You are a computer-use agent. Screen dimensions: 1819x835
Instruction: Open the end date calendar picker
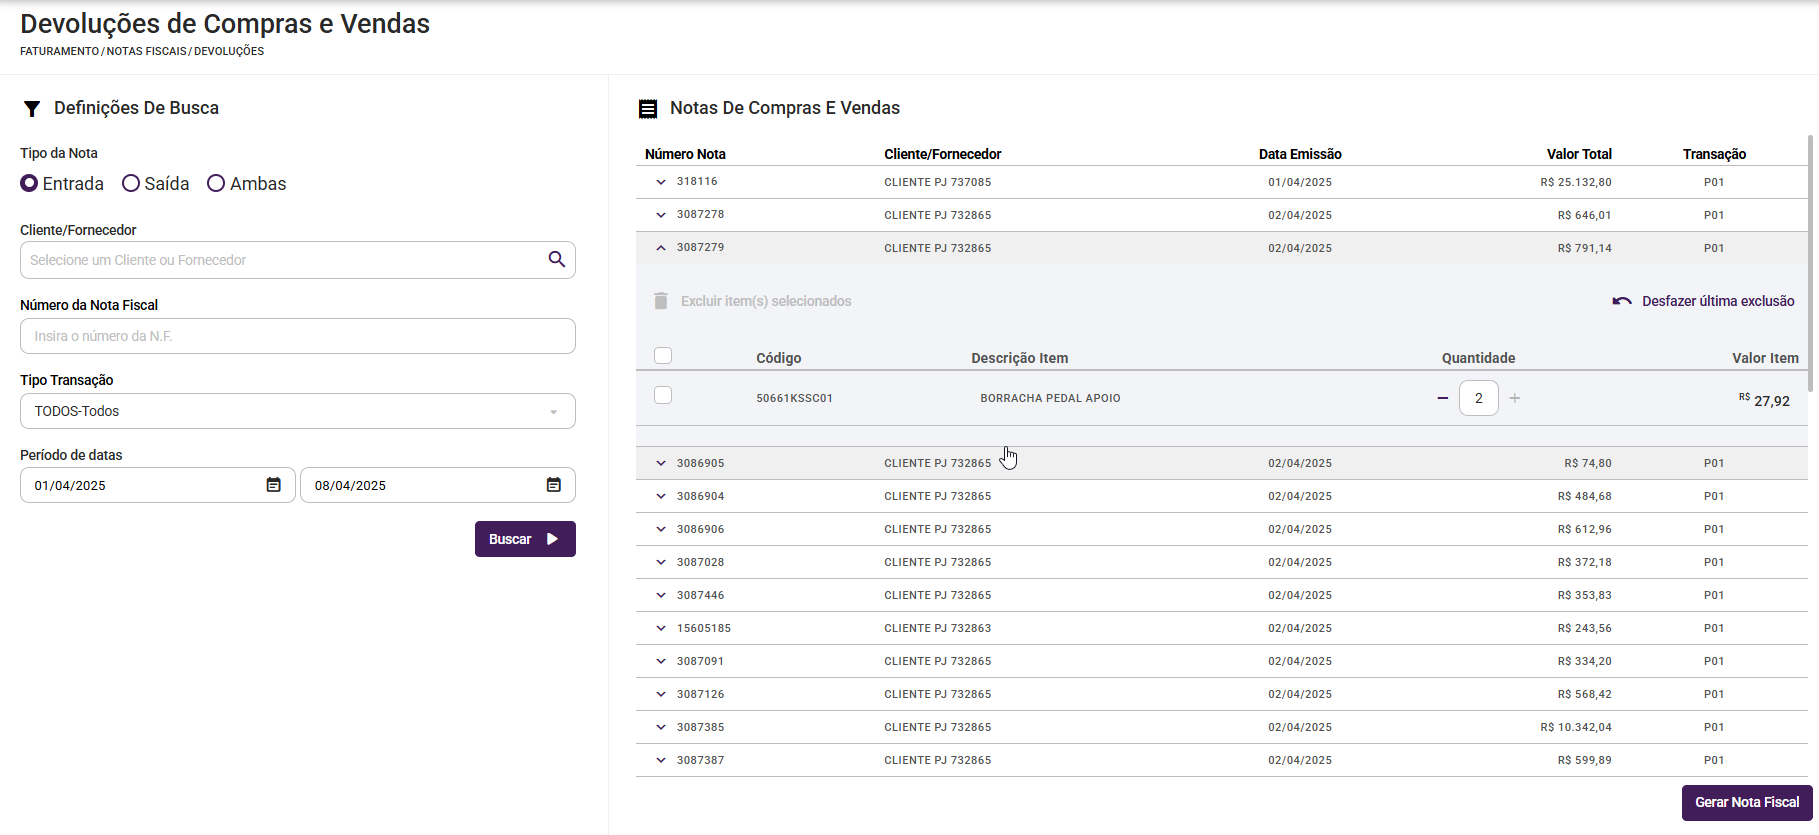click(x=553, y=485)
